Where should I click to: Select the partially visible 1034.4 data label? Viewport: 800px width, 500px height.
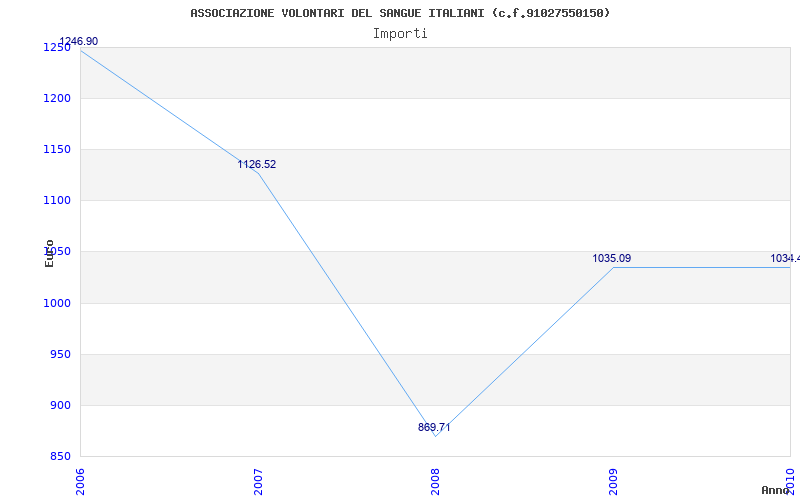click(x=785, y=258)
